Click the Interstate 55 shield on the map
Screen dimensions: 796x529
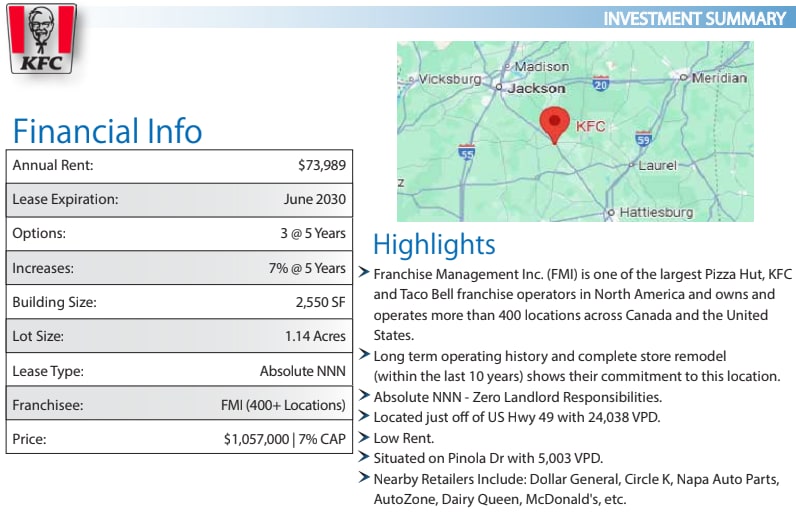(x=466, y=152)
